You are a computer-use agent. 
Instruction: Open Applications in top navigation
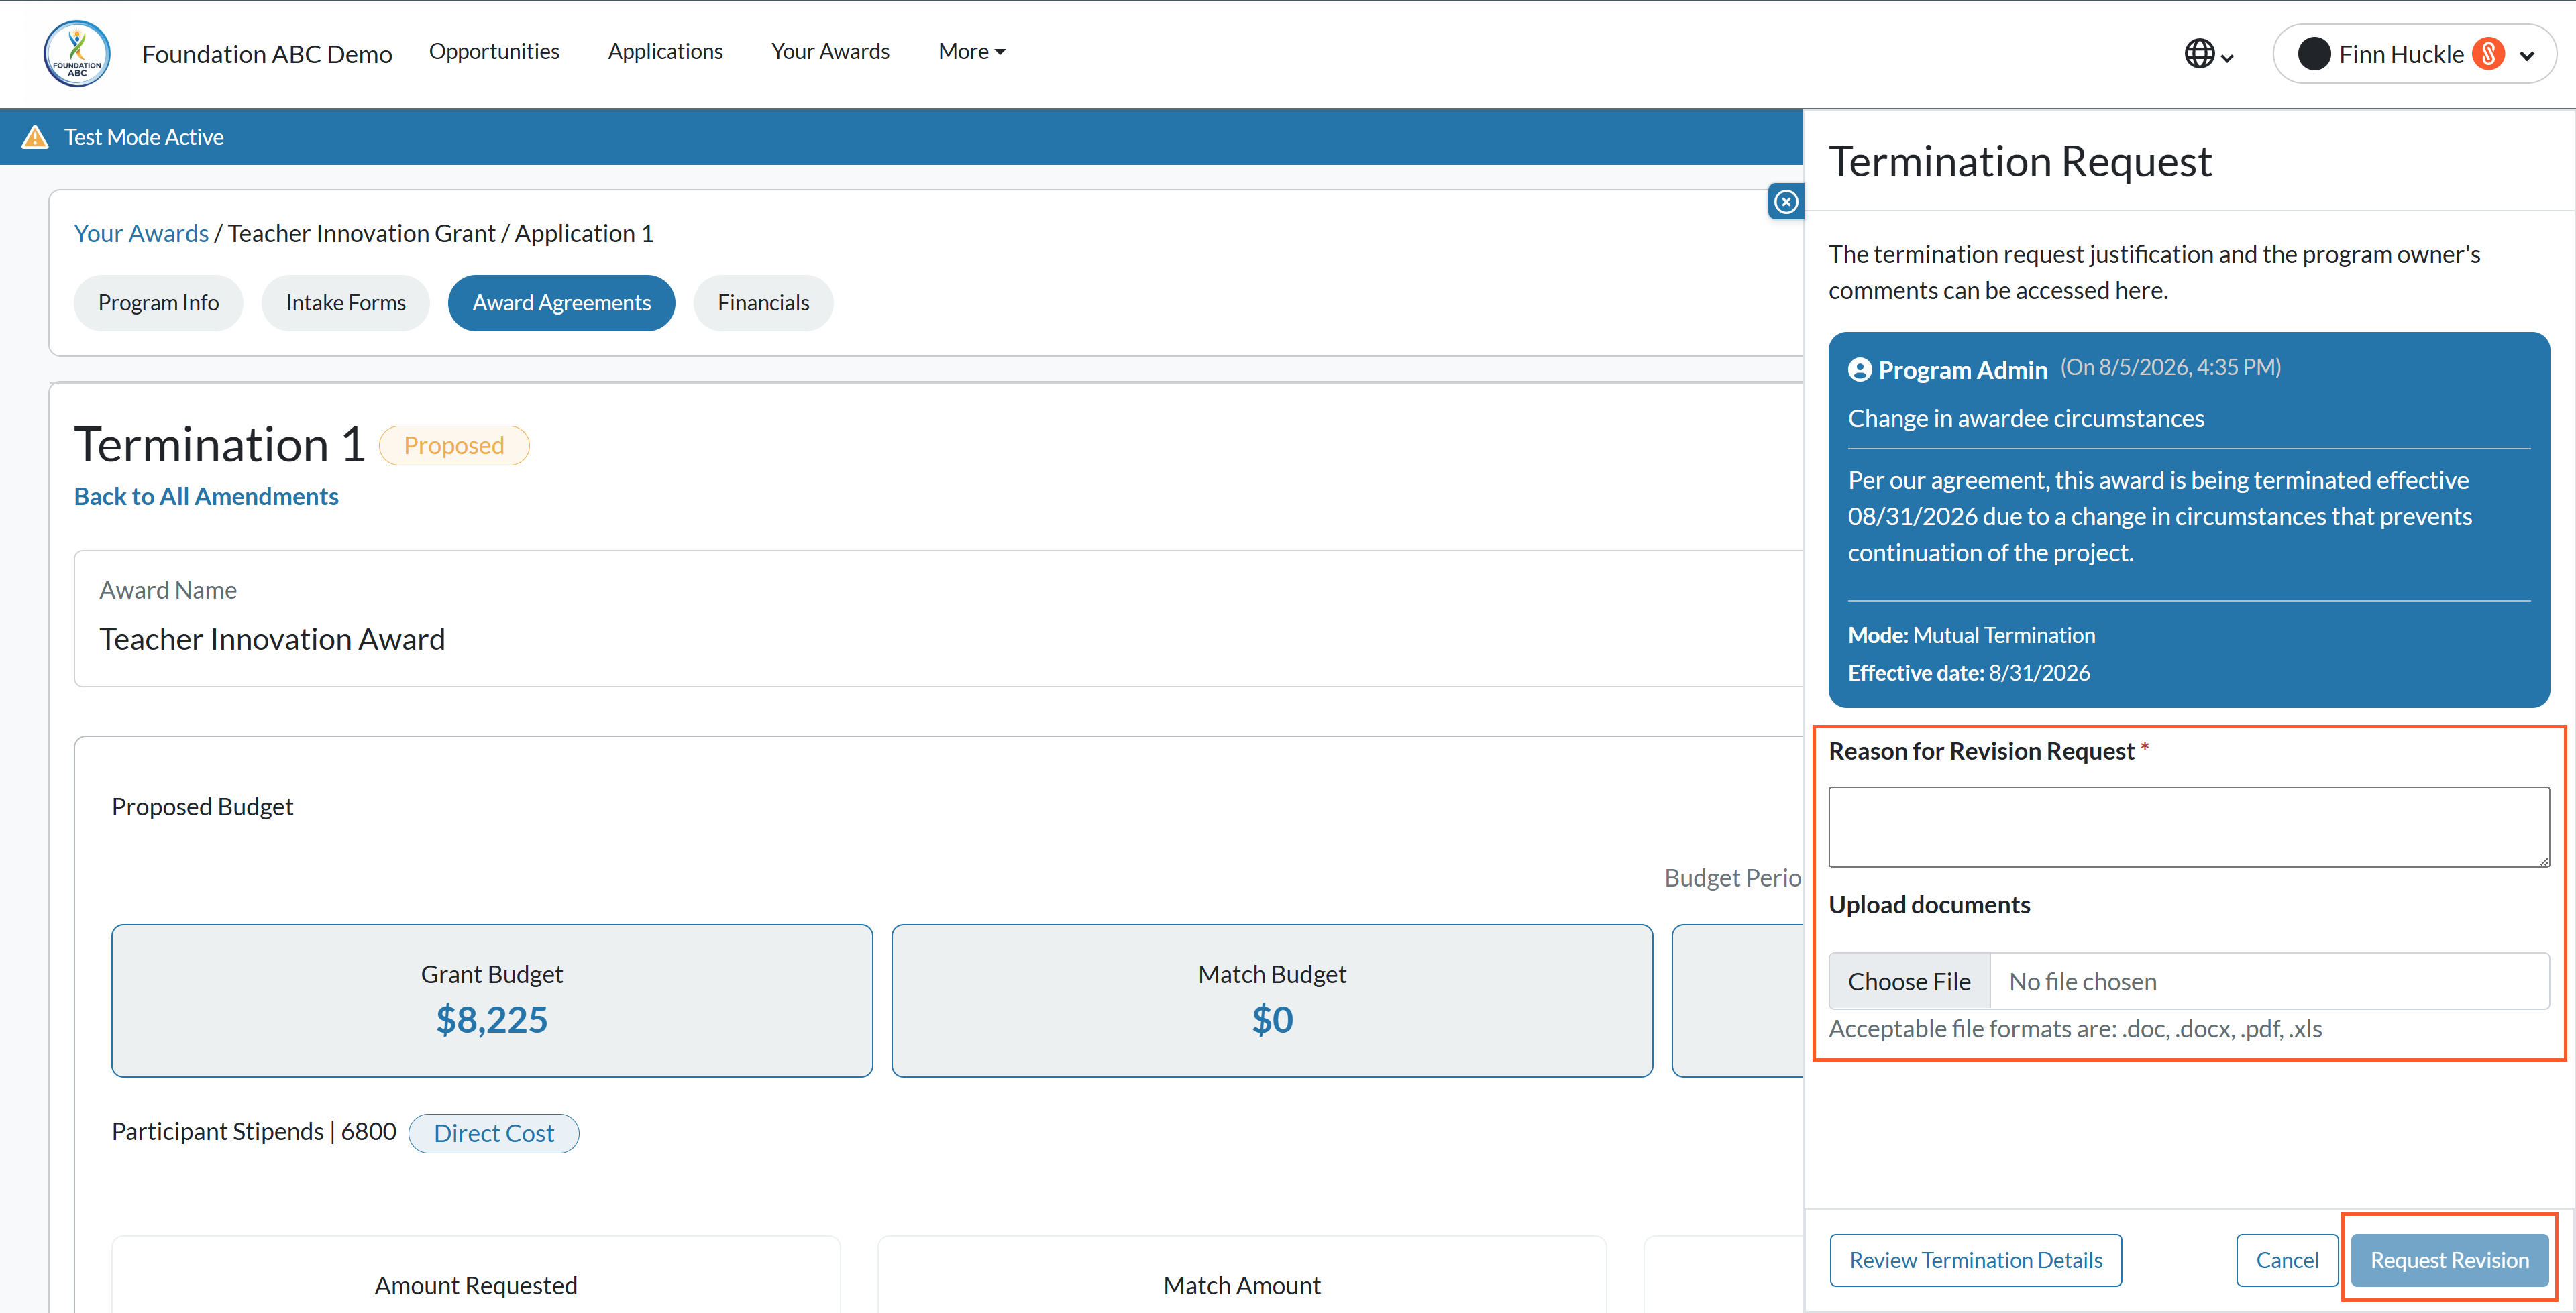[665, 51]
